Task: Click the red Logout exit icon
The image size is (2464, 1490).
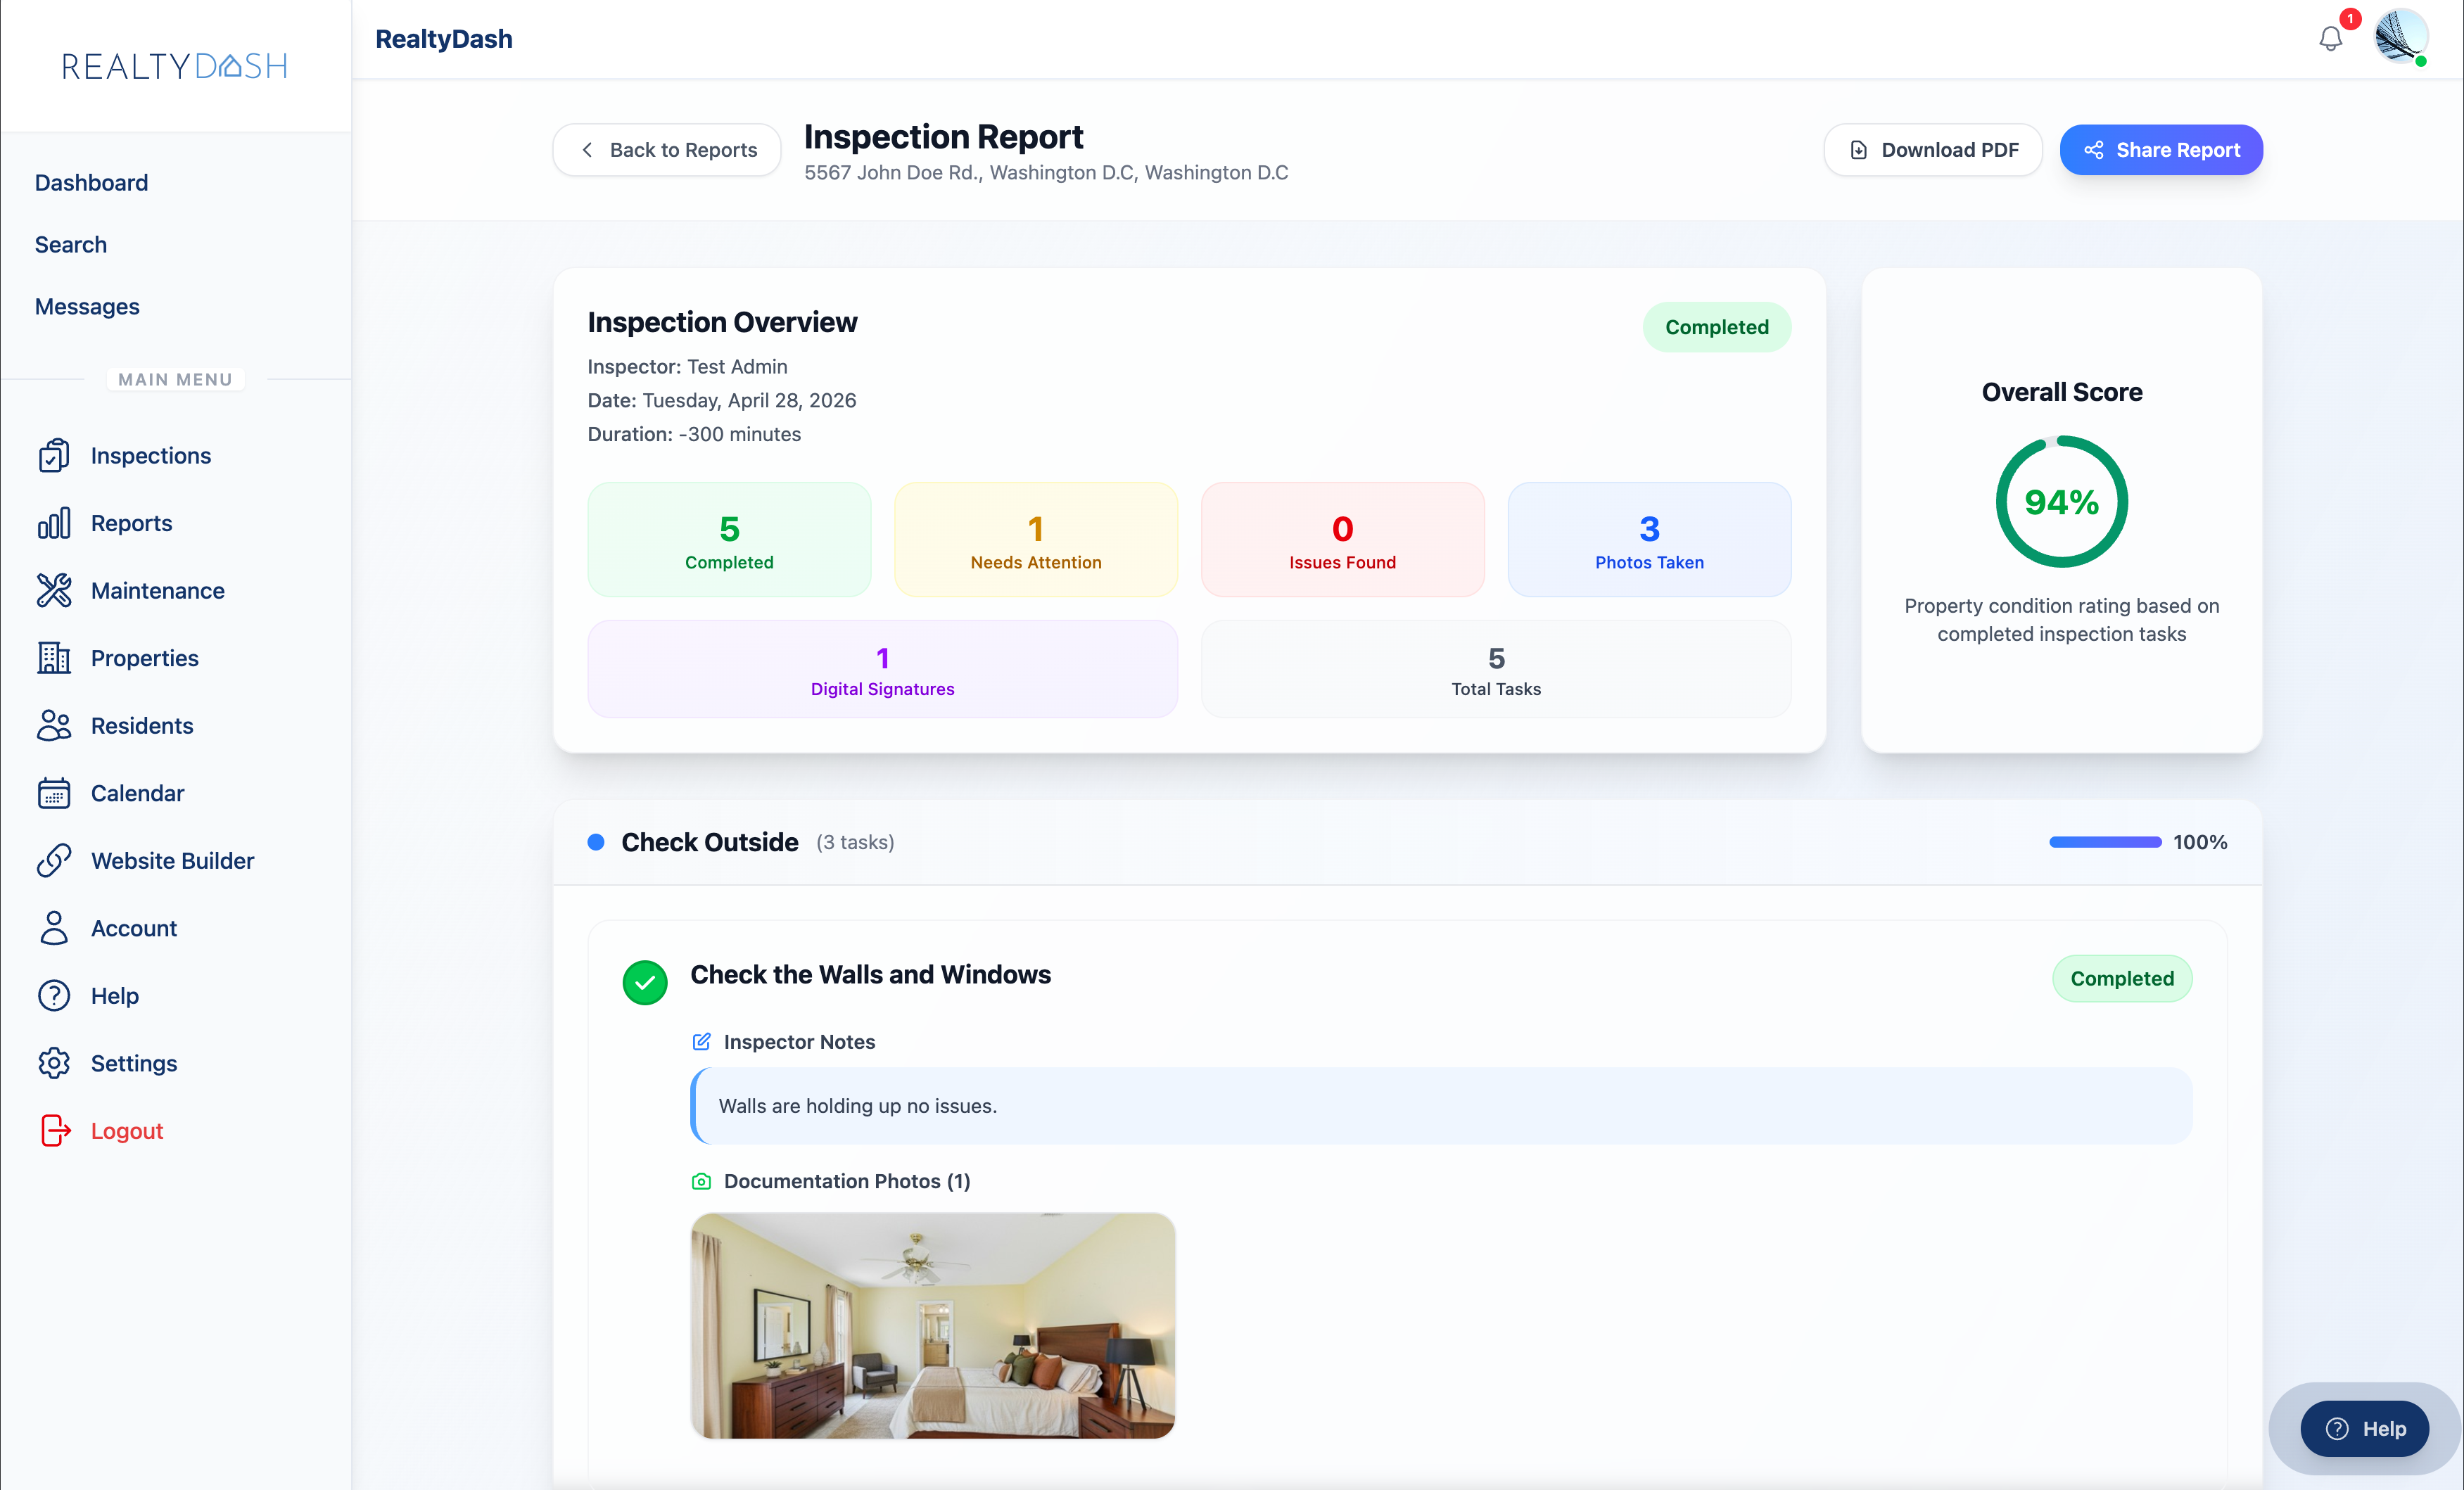Action: tap(56, 1131)
